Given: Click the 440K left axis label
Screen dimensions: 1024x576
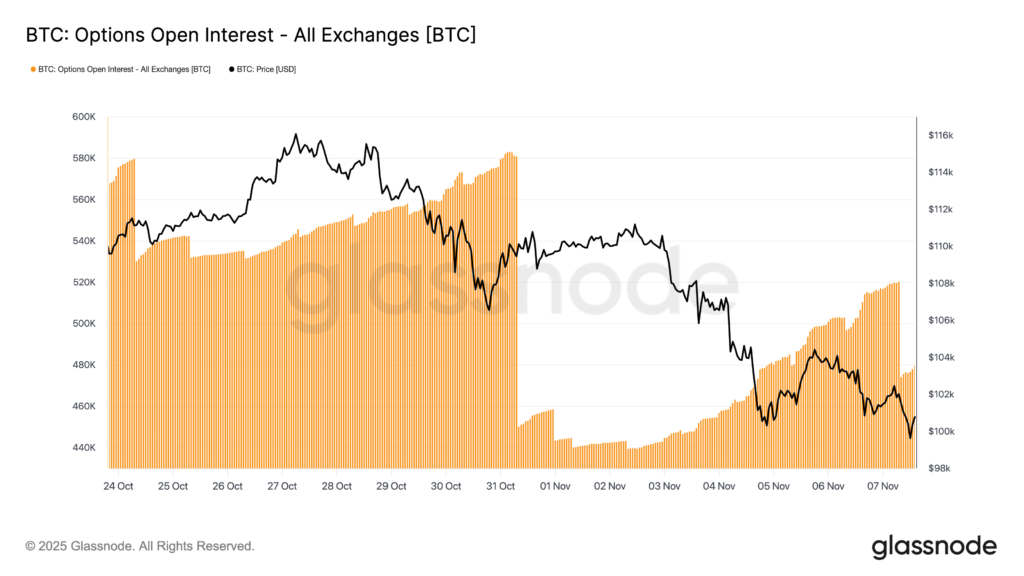Looking at the screenshot, I should [x=83, y=448].
